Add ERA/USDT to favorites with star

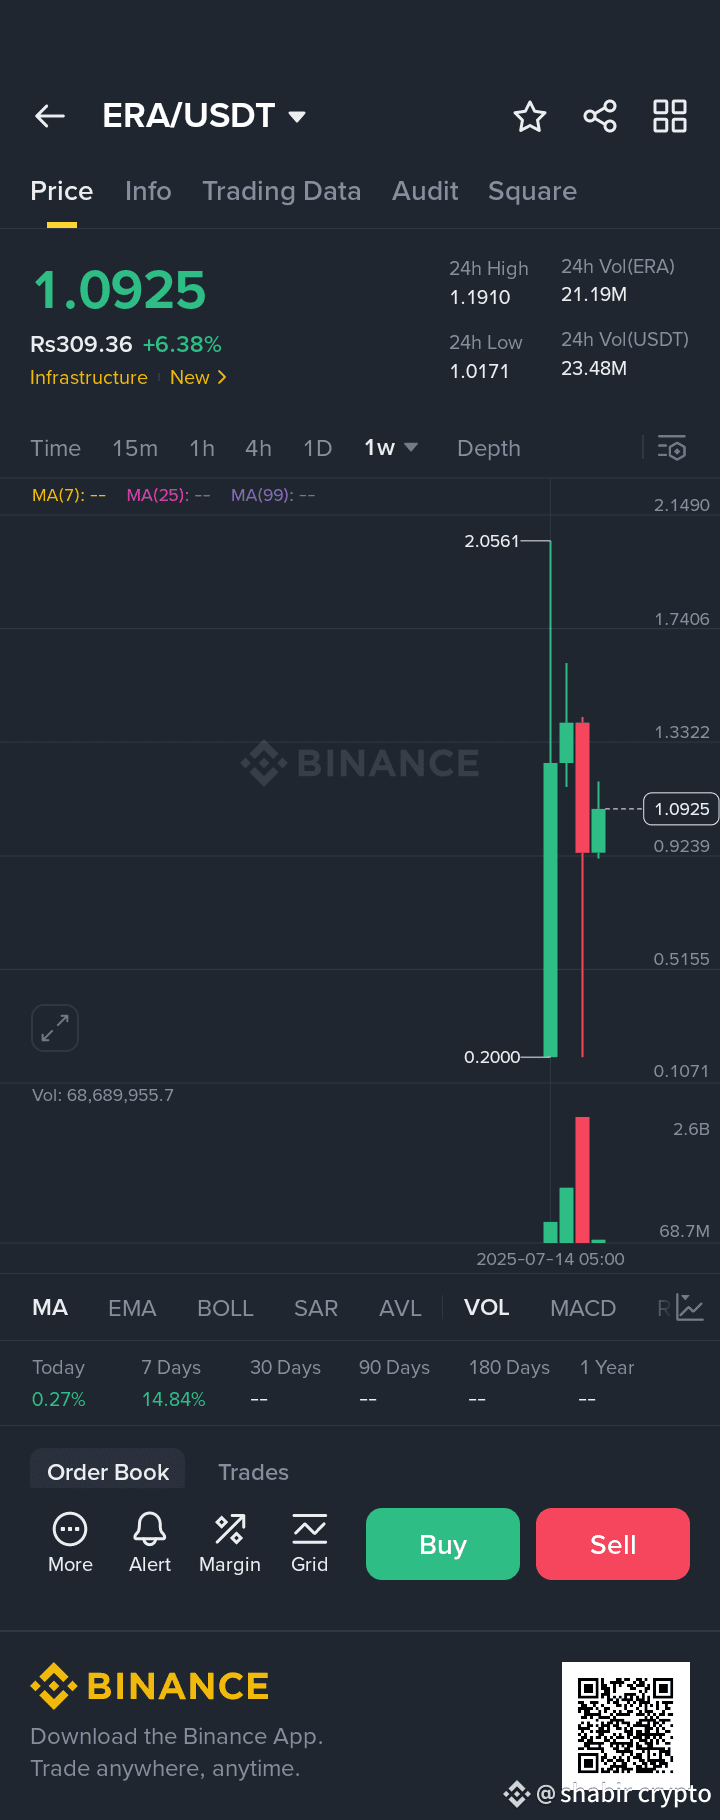530,117
